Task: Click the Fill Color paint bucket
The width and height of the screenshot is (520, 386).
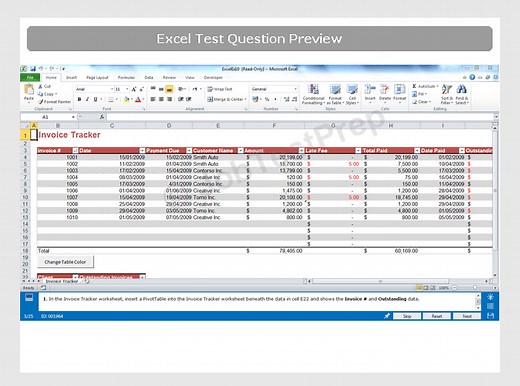Action: coord(126,99)
